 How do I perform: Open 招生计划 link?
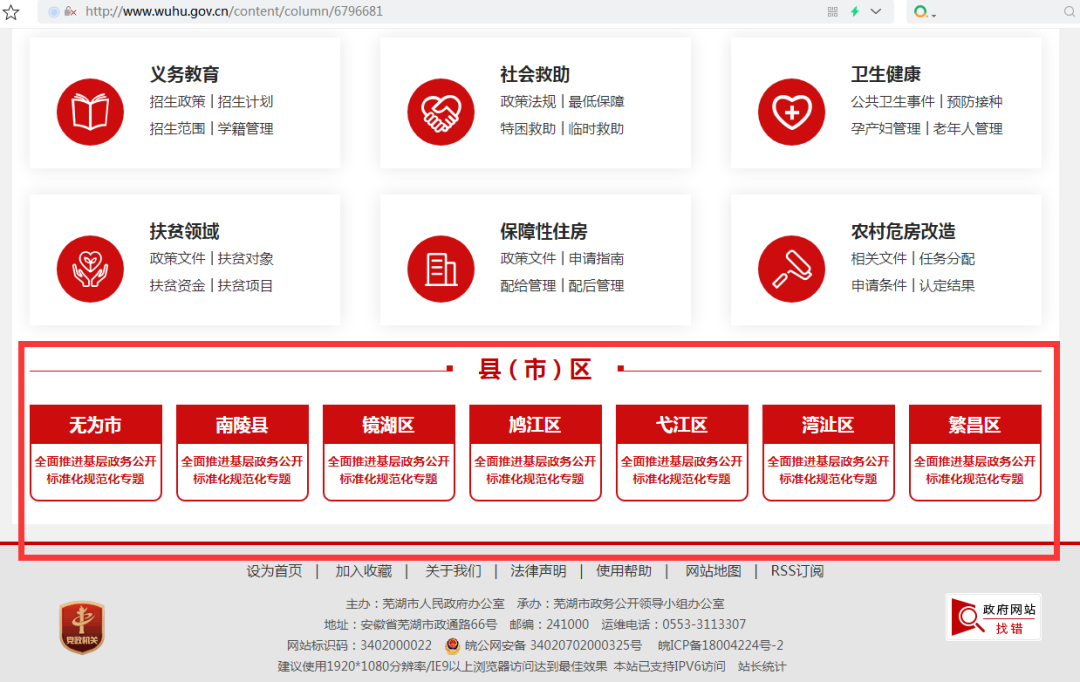[245, 102]
